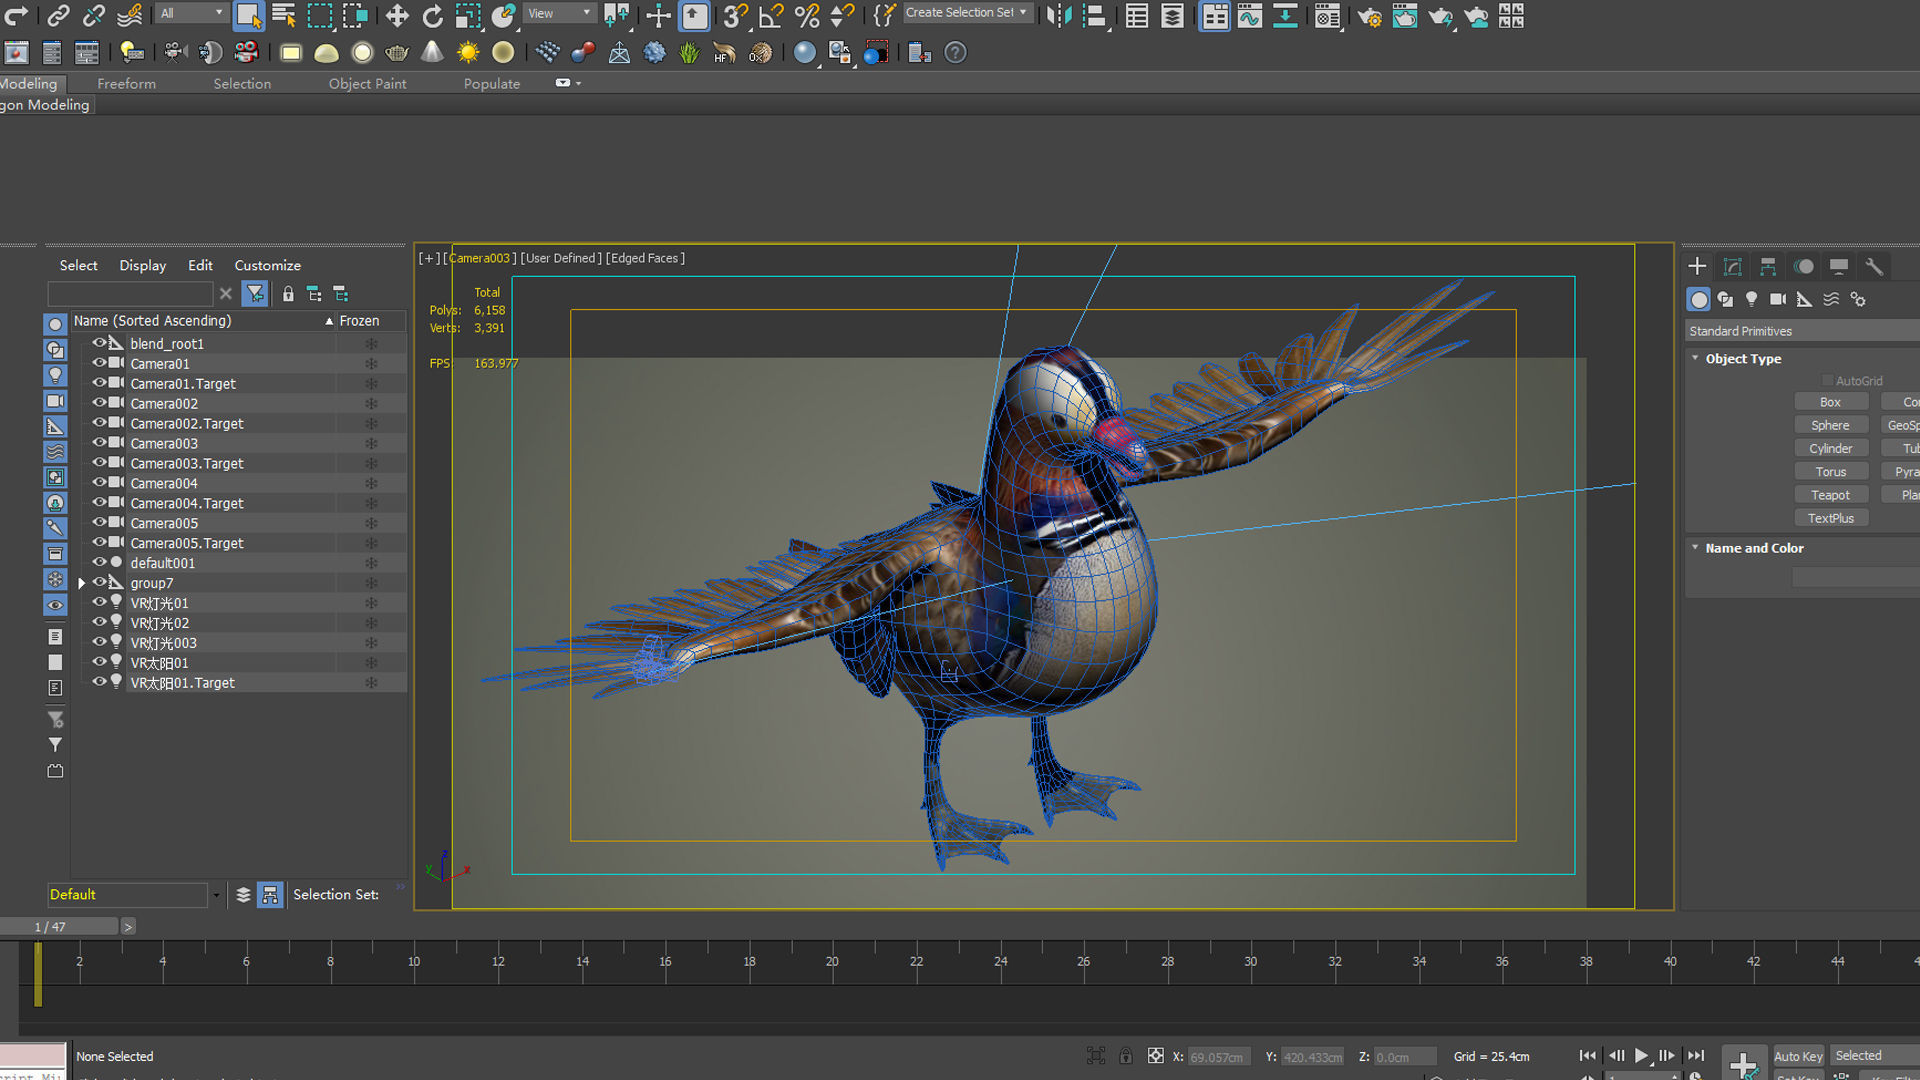Toggle frozen state of Camera002
The image size is (1920, 1080).
tap(371, 403)
